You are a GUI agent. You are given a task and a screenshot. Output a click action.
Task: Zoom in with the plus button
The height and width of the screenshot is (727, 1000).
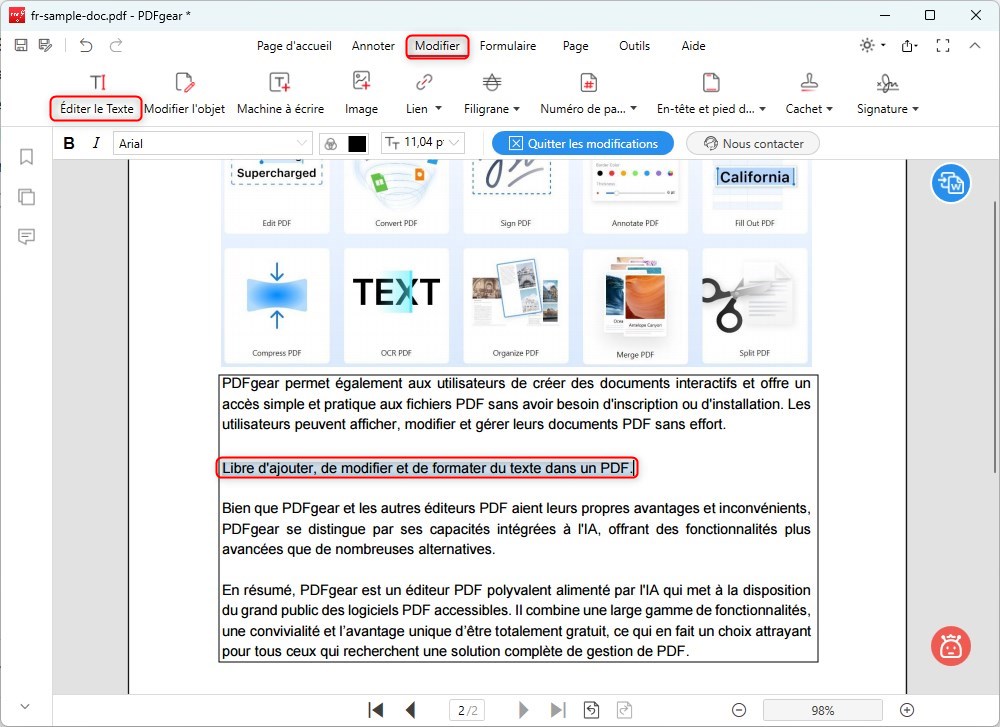(907, 710)
